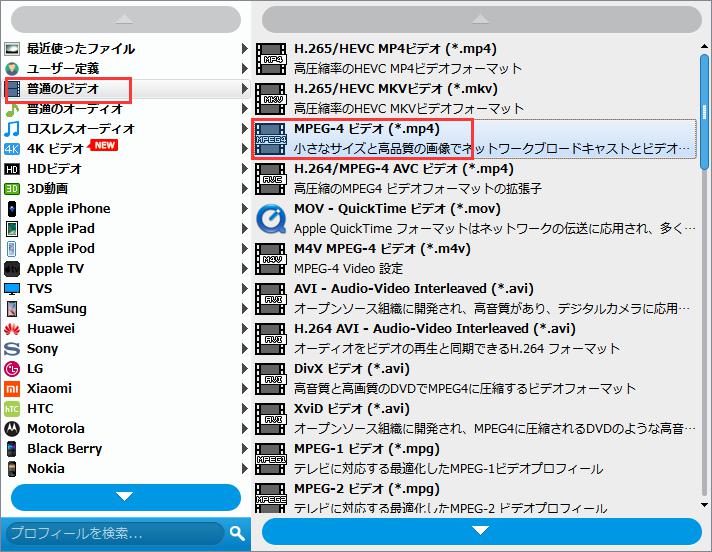The image size is (712, 552).
Task: Click the HTC logo icon
Action: point(12,409)
